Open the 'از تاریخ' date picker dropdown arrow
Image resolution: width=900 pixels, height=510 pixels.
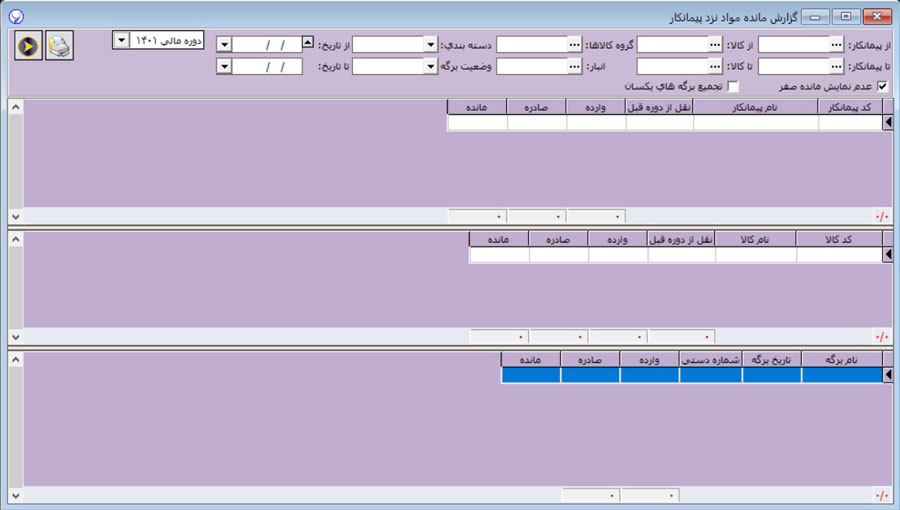pyautogui.click(x=224, y=45)
